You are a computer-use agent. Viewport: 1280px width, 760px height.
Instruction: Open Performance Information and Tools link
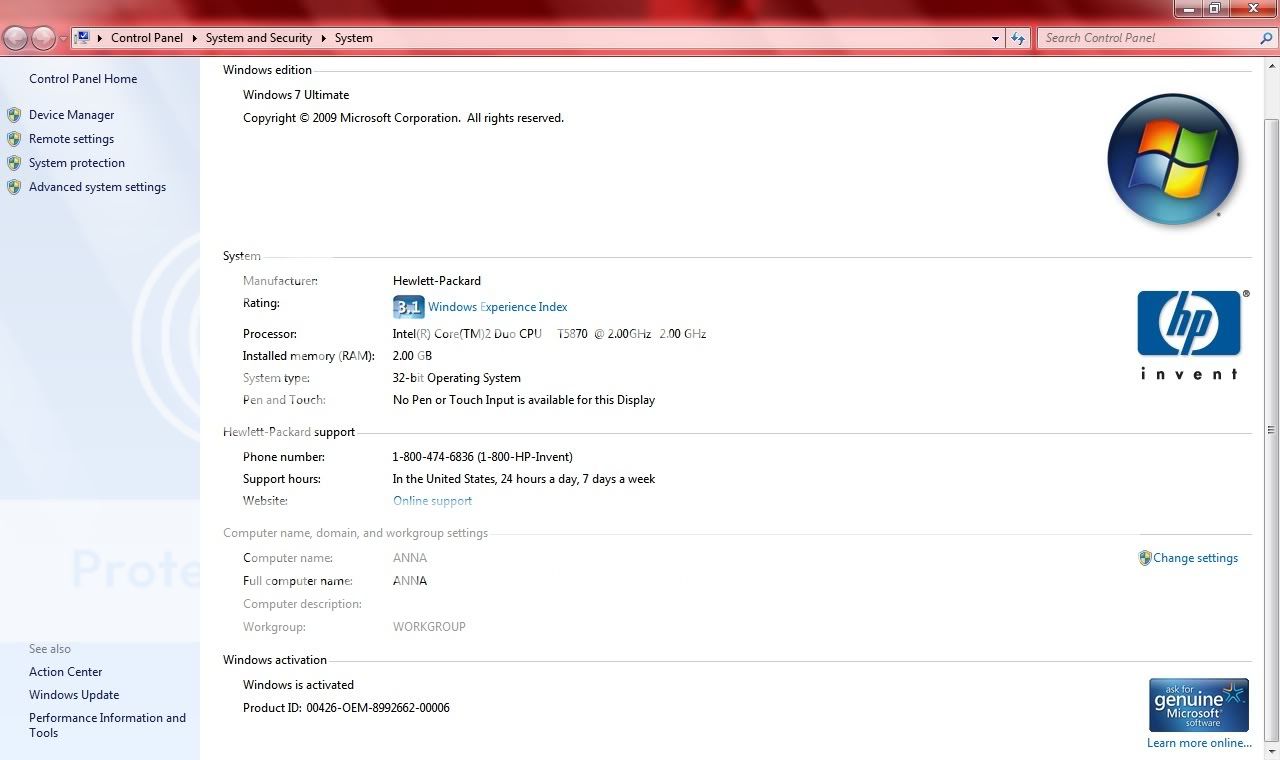click(x=107, y=725)
